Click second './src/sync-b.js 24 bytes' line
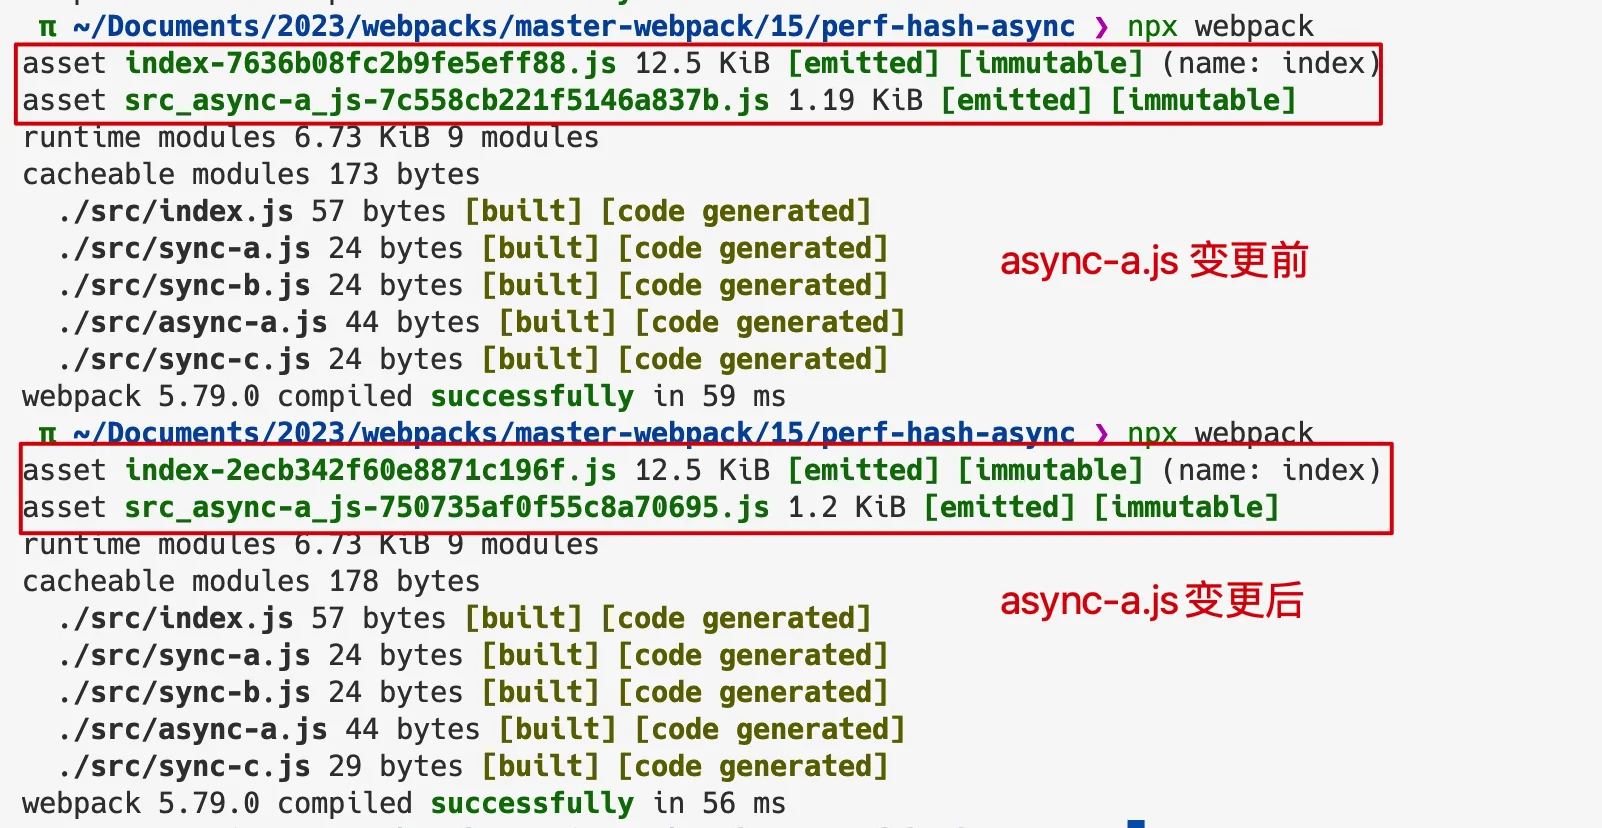Screen dimensions: 1602x828 (x=473, y=692)
